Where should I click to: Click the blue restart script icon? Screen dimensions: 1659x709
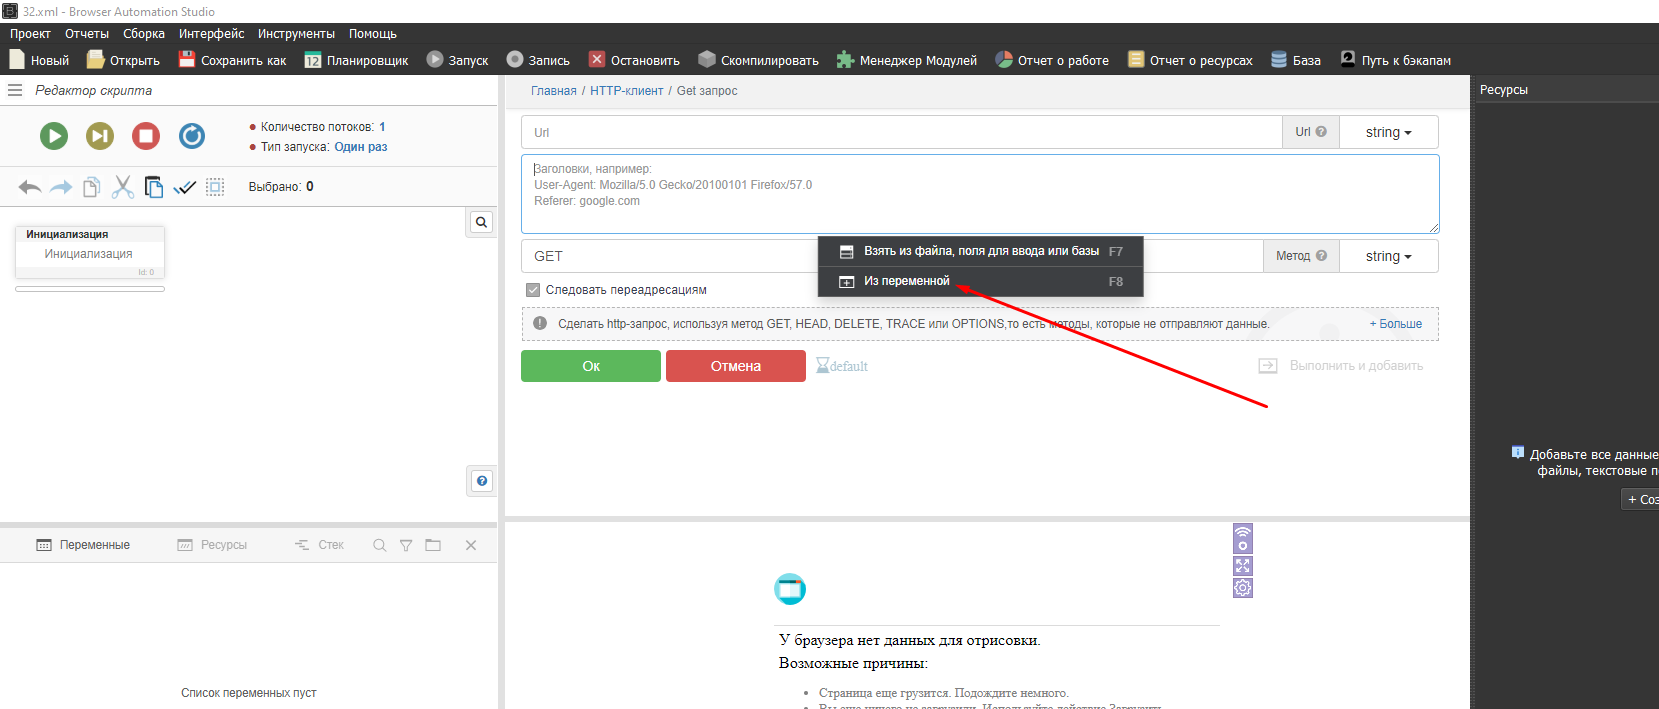coord(192,135)
